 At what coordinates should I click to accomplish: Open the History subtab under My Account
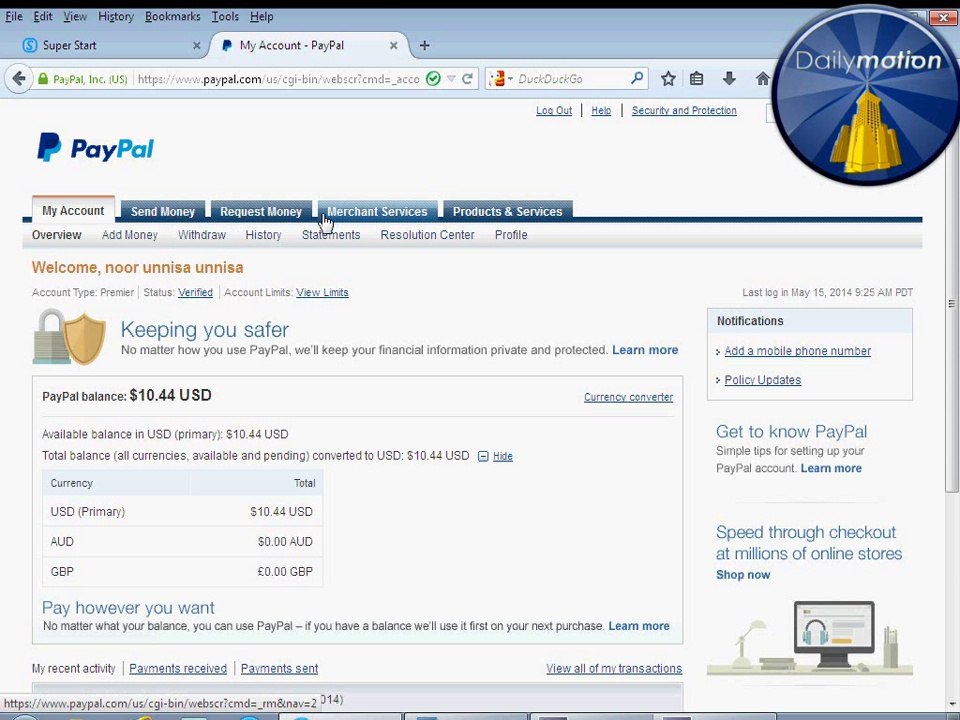tap(263, 235)
